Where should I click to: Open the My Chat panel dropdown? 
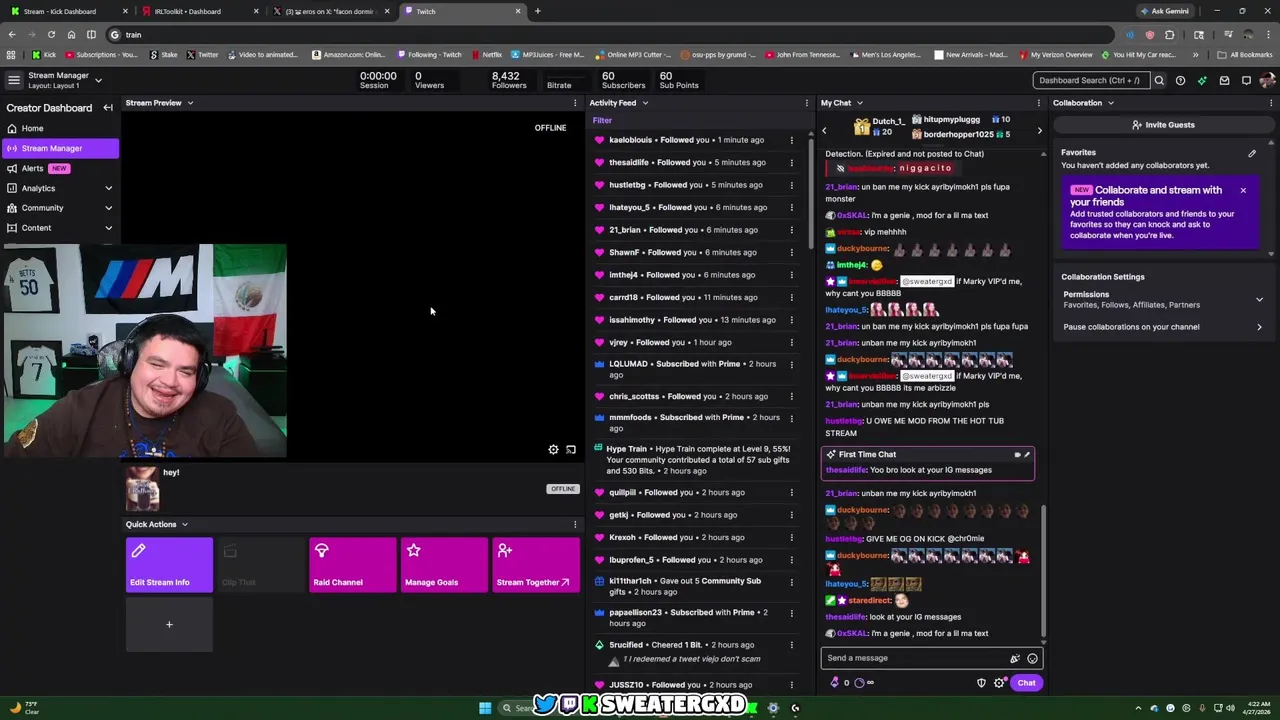859,103
